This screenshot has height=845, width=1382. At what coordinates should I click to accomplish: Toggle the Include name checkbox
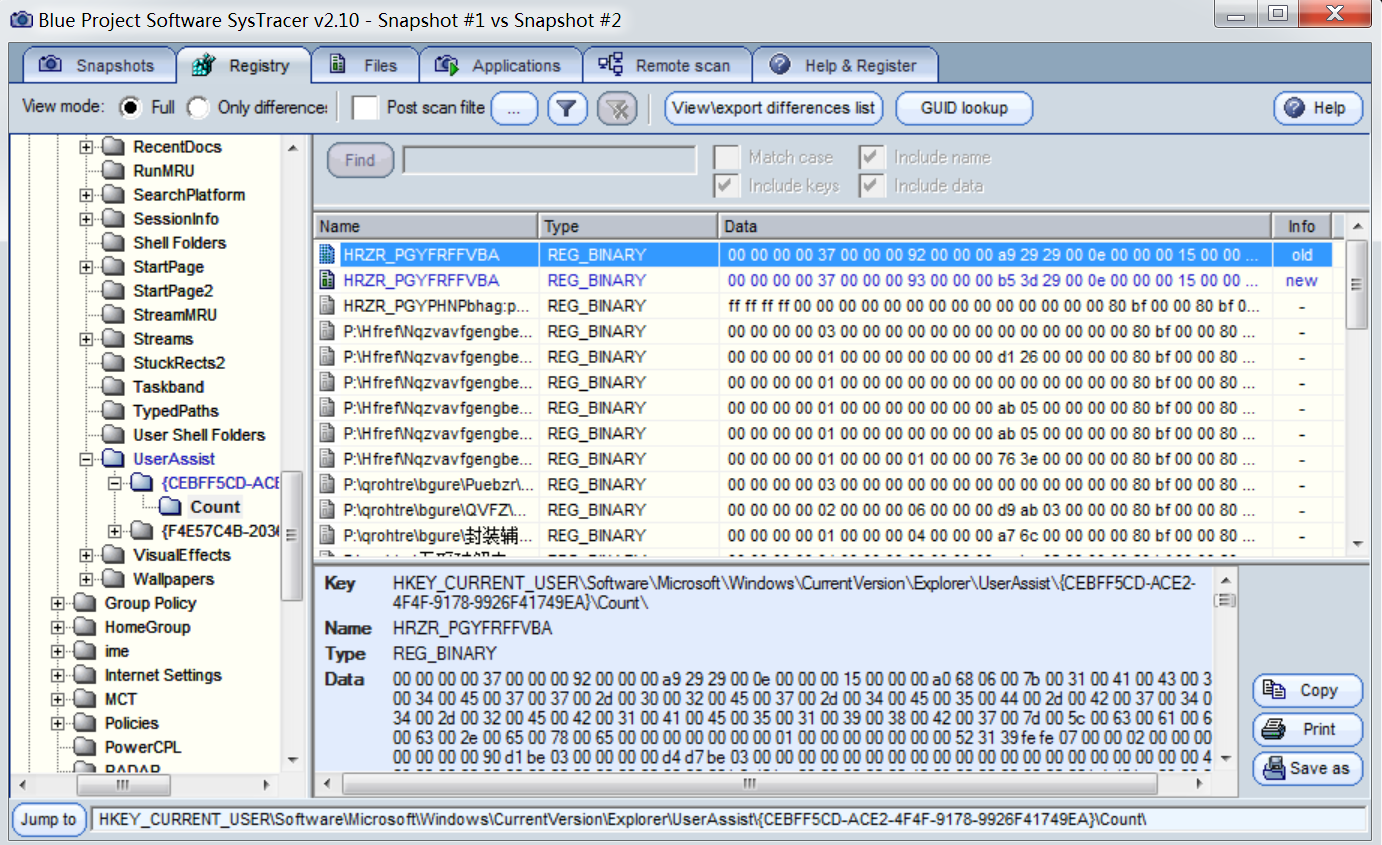[872, 157]
